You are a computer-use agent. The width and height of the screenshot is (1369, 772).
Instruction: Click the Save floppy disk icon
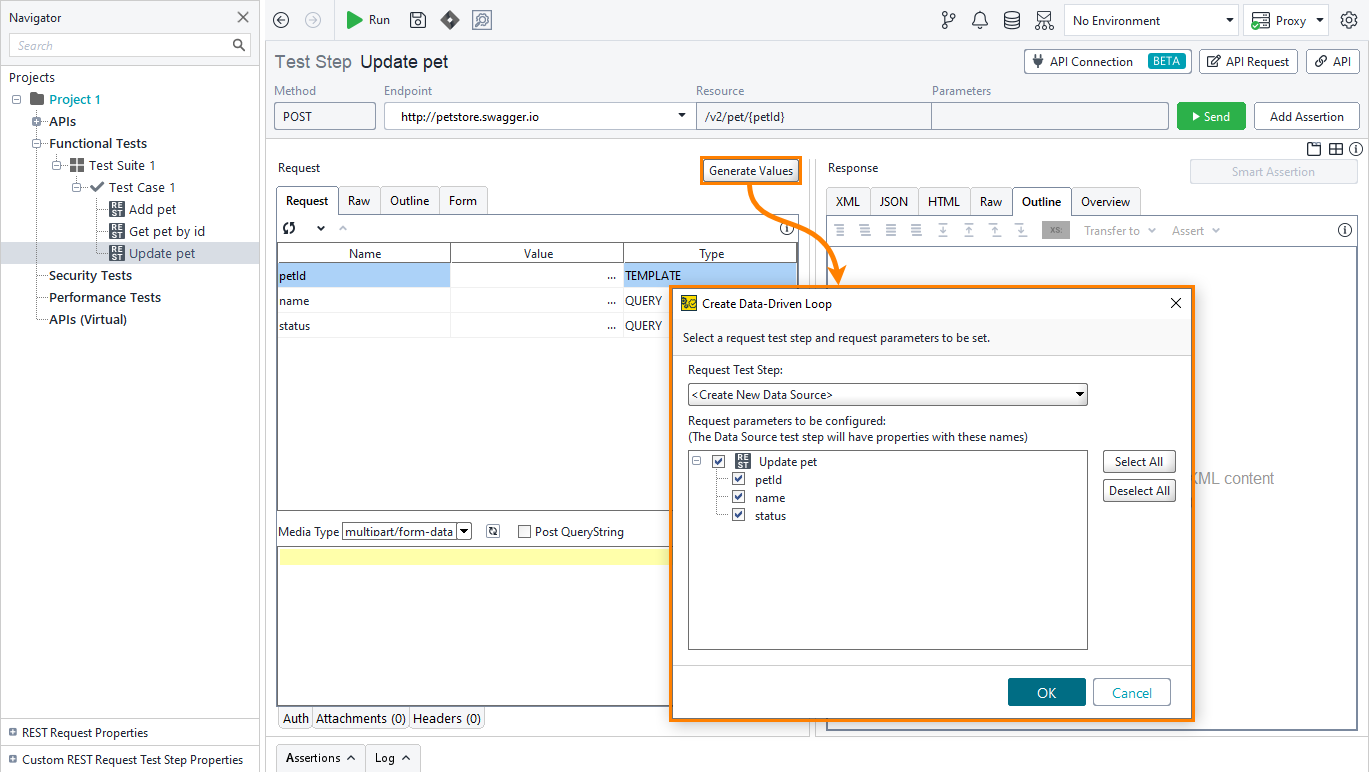coord(418,20)
